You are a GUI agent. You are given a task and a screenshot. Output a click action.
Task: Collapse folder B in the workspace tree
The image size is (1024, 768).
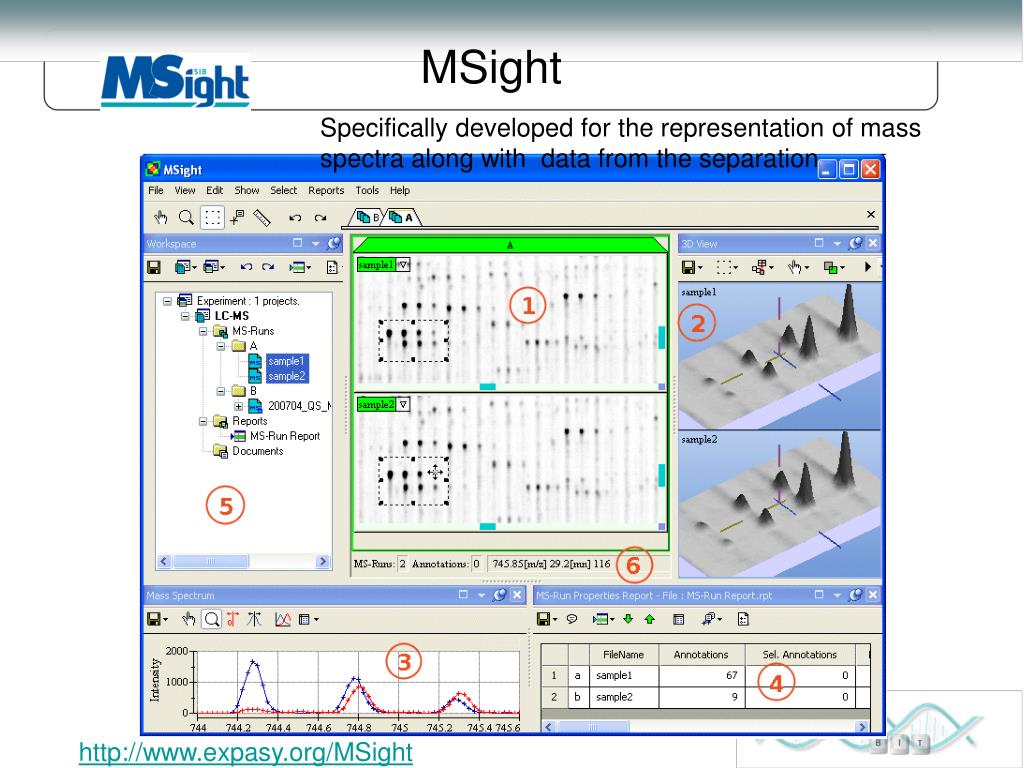221,391
